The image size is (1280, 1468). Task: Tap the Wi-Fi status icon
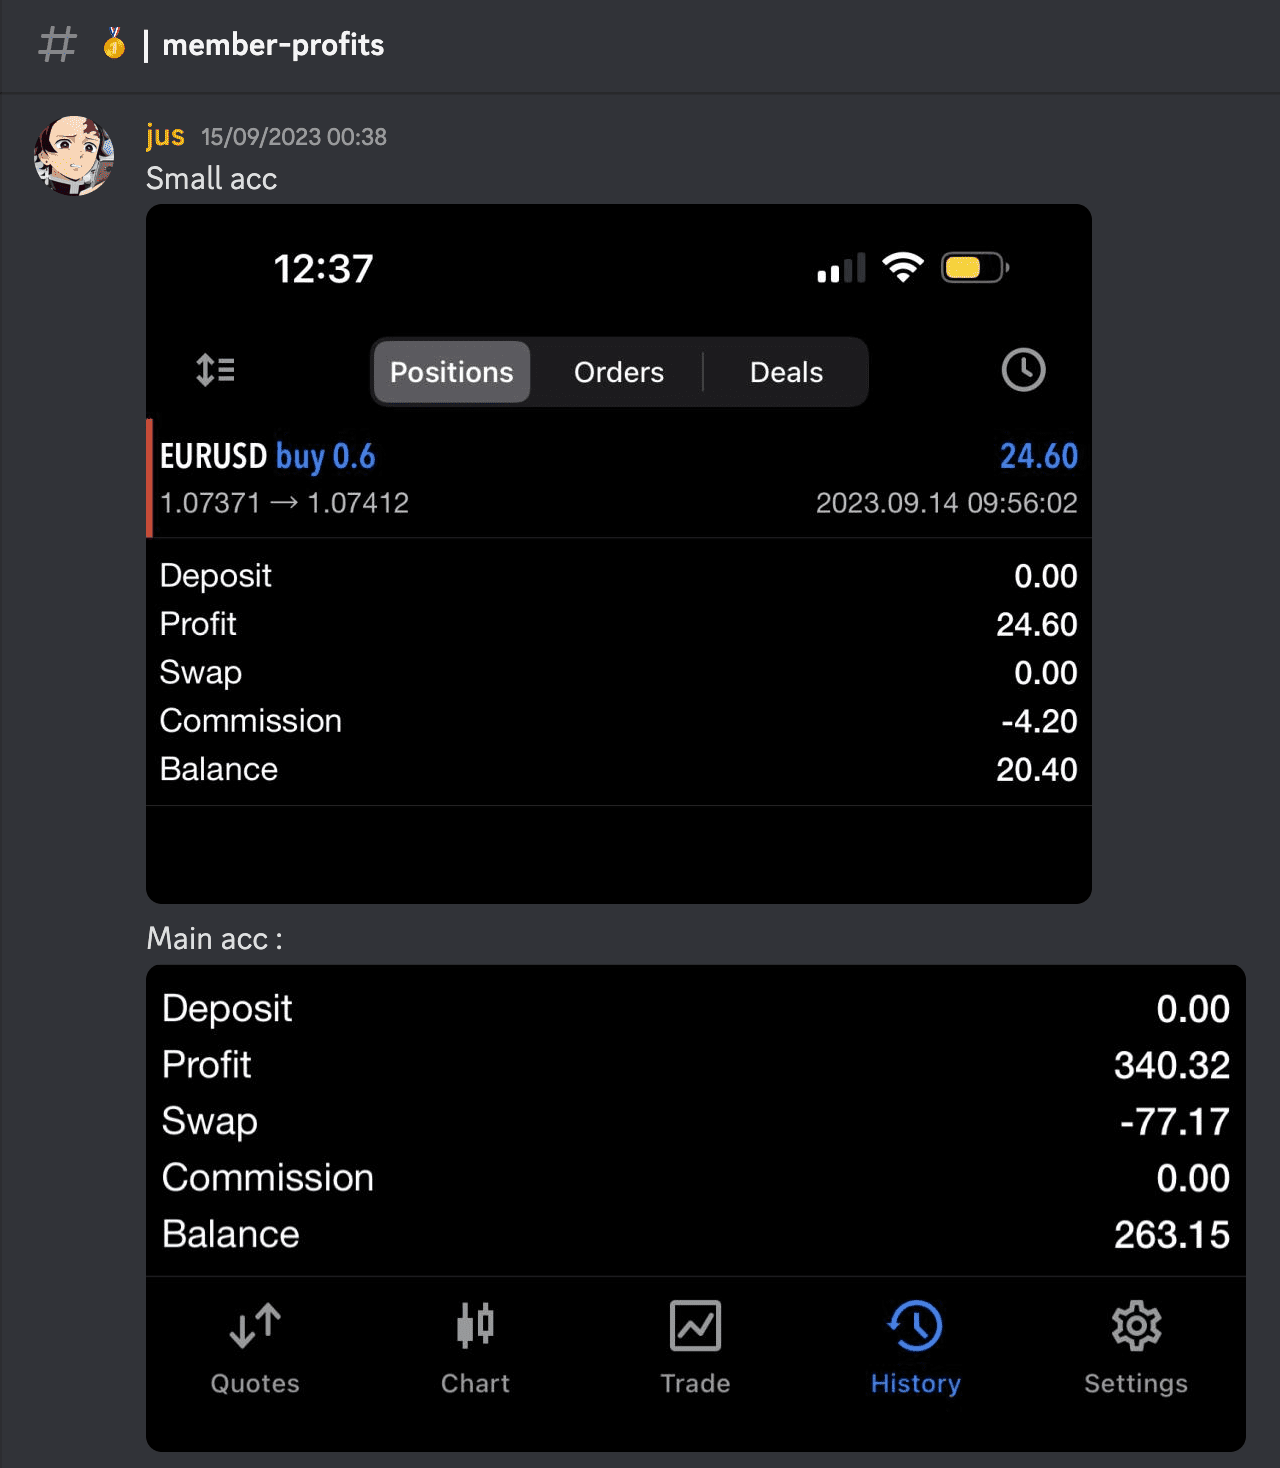901,267
